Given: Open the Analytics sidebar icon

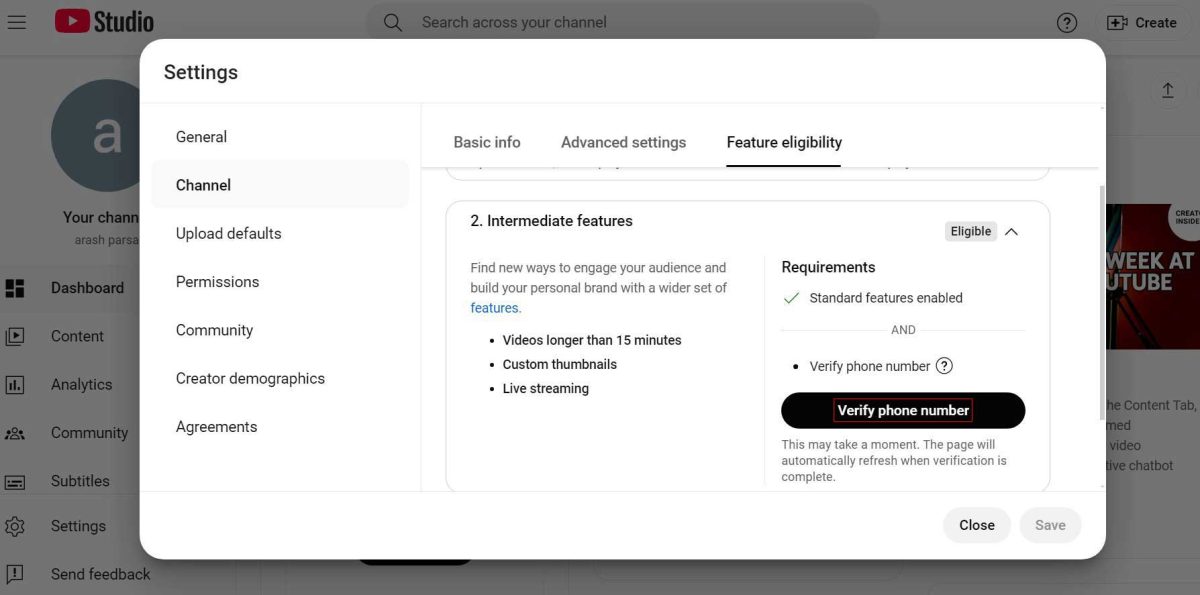Looking at the screenshot, I should point(15,384).
